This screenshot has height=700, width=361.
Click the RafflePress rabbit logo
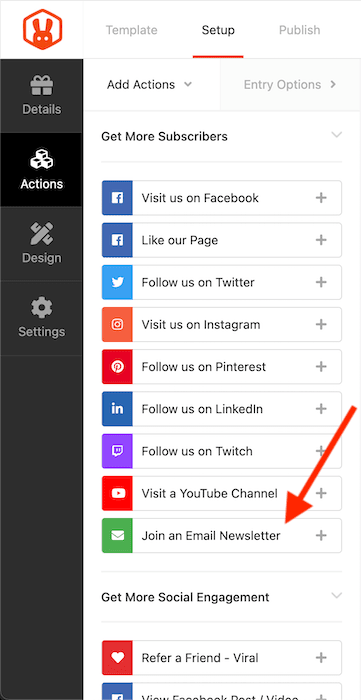click(42, 29)
